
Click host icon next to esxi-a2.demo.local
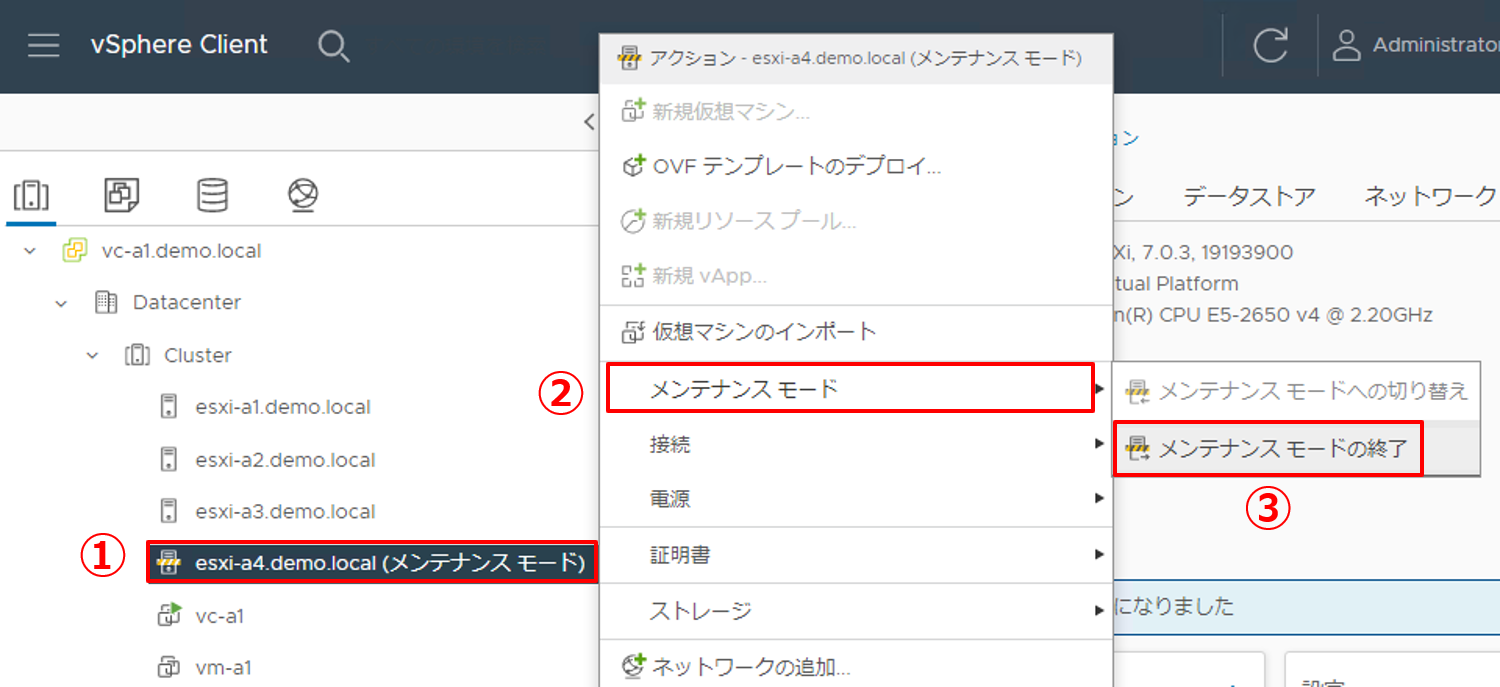pos(168,460)
